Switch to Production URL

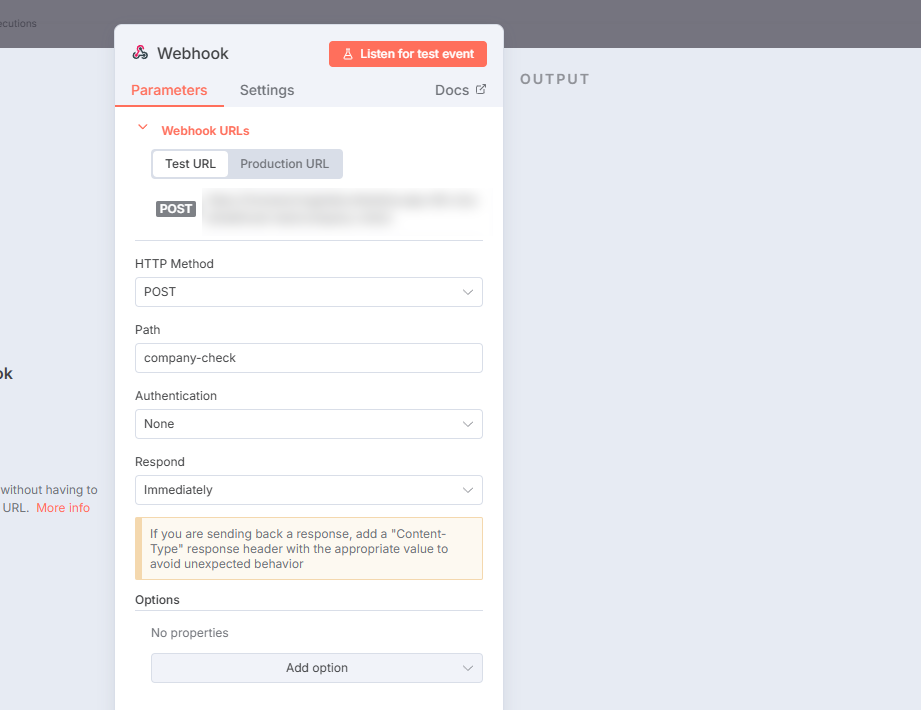[x=284, y=164]
